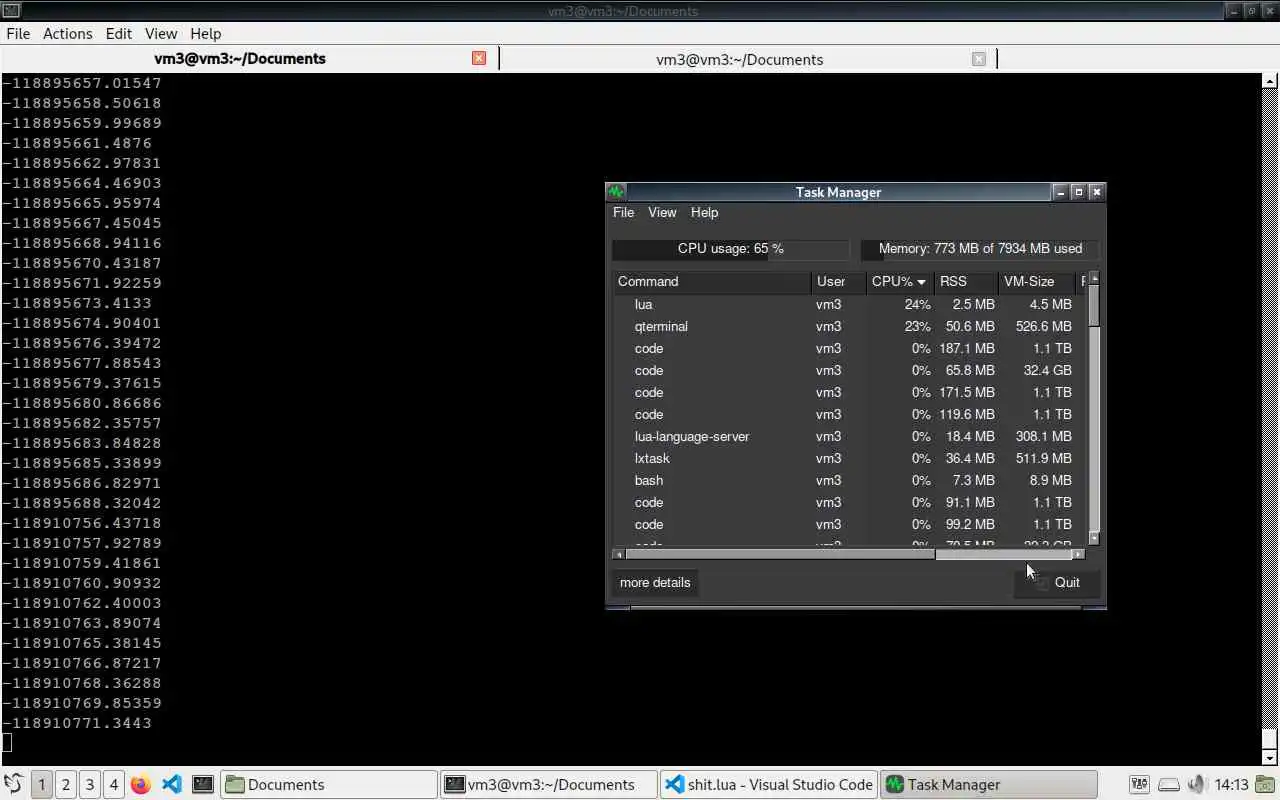Launch Firefox from the taskbar
1280x800 pixels.
click(141, 784)
